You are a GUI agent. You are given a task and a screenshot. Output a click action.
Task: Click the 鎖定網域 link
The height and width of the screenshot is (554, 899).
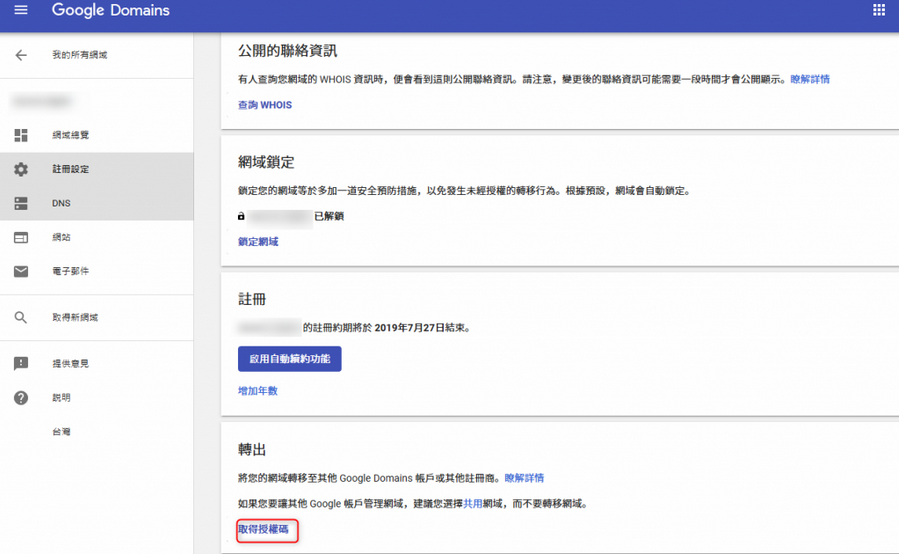point(258,241)
